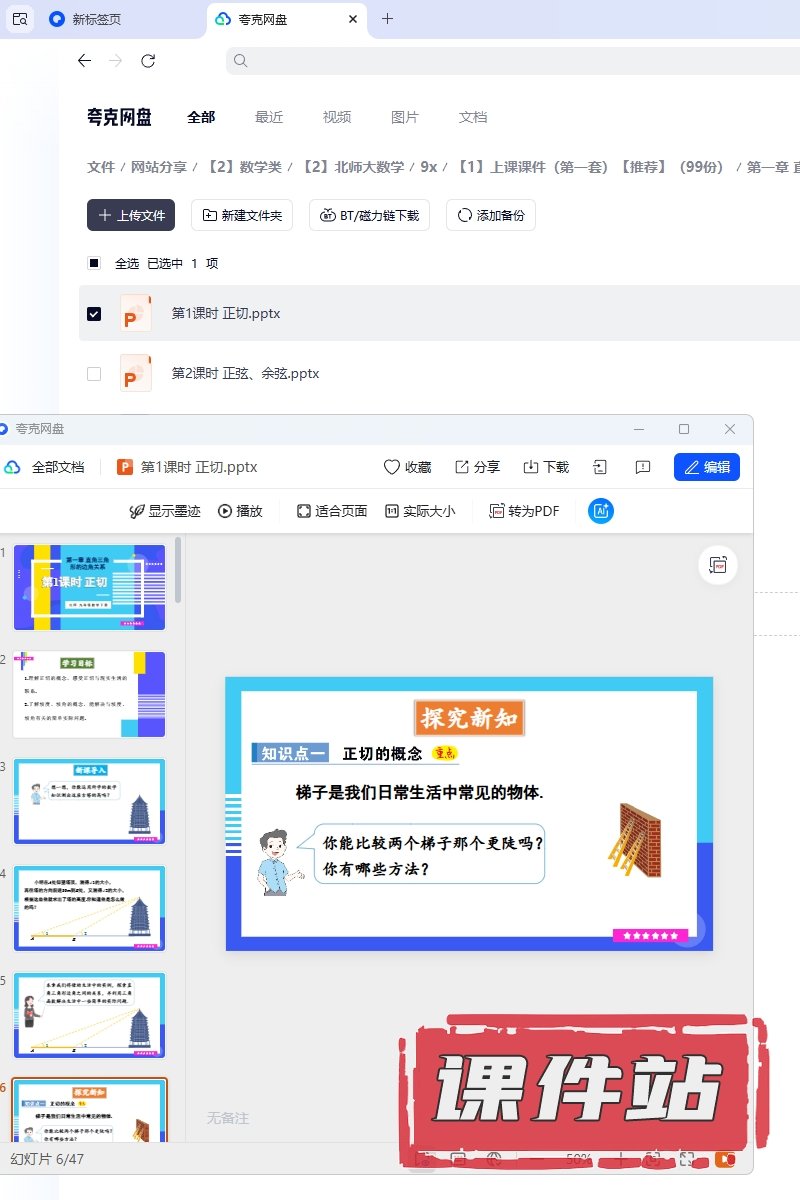Click the floating PDF export icon

pos(717,565)
